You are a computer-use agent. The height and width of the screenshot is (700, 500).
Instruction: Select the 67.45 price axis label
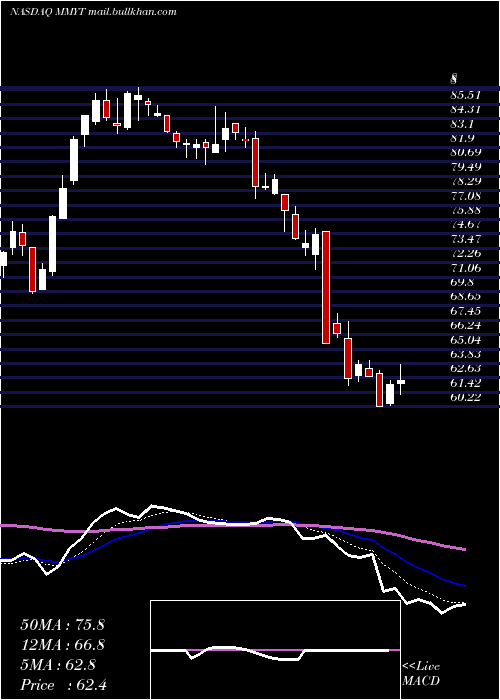click(466, 311)
